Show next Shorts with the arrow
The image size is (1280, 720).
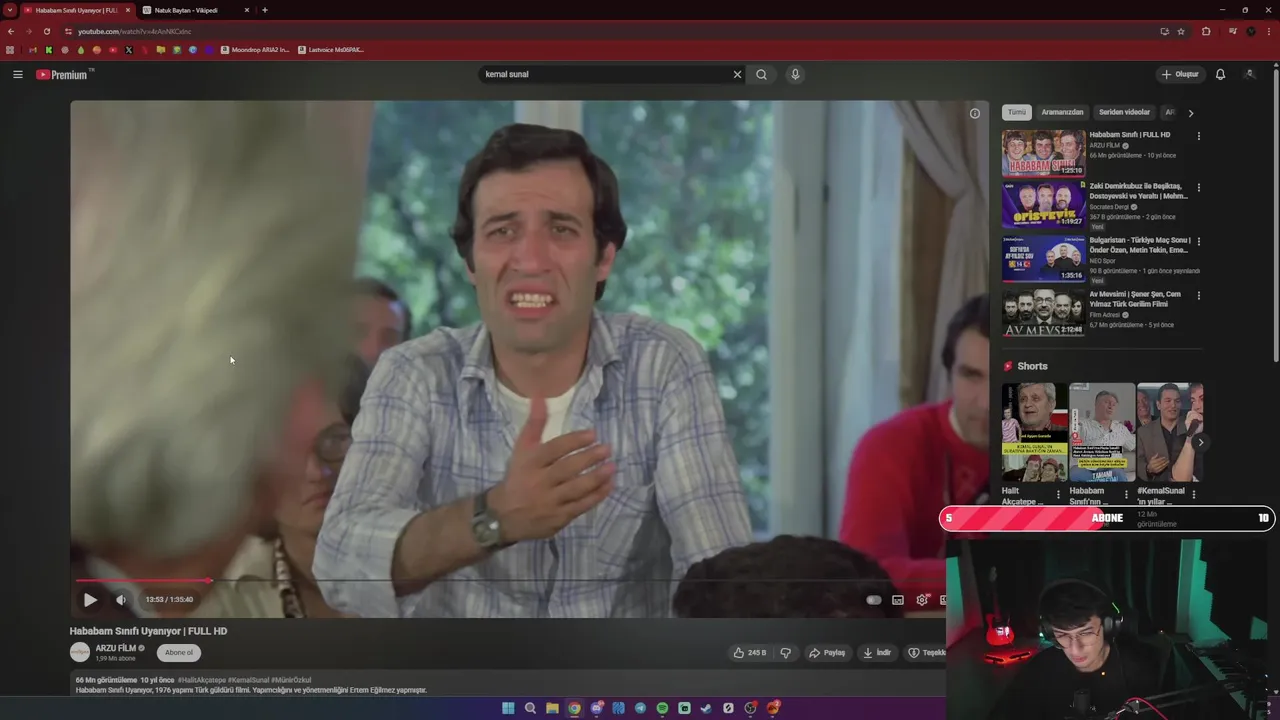(1201, 442)
